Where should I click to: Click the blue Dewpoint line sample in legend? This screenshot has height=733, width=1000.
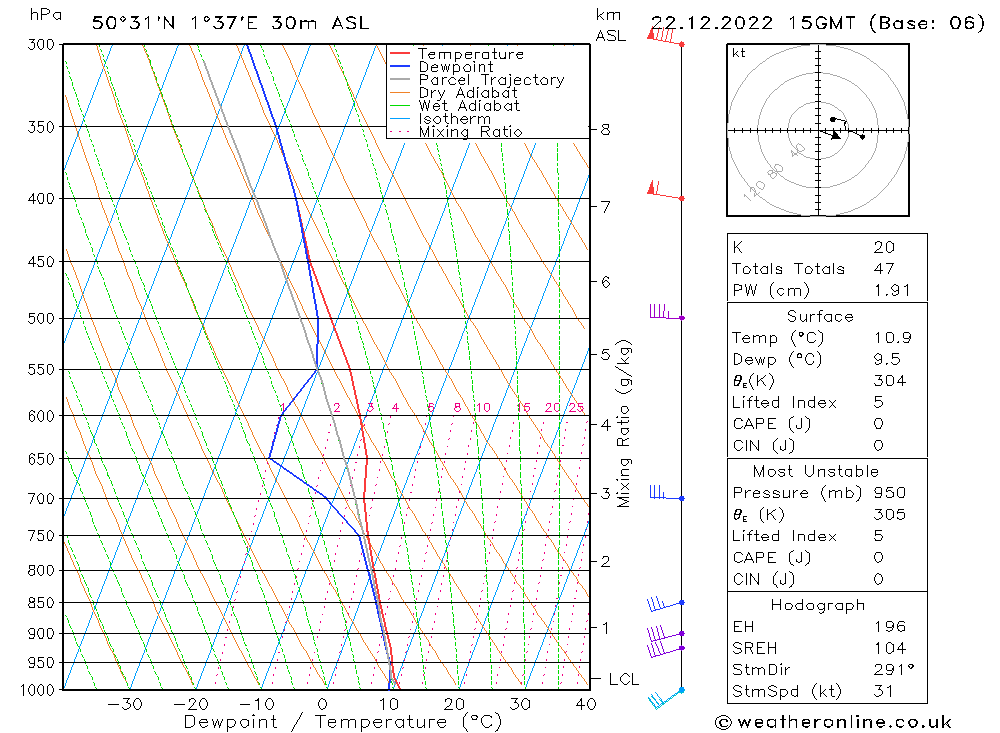pos(399,66)
